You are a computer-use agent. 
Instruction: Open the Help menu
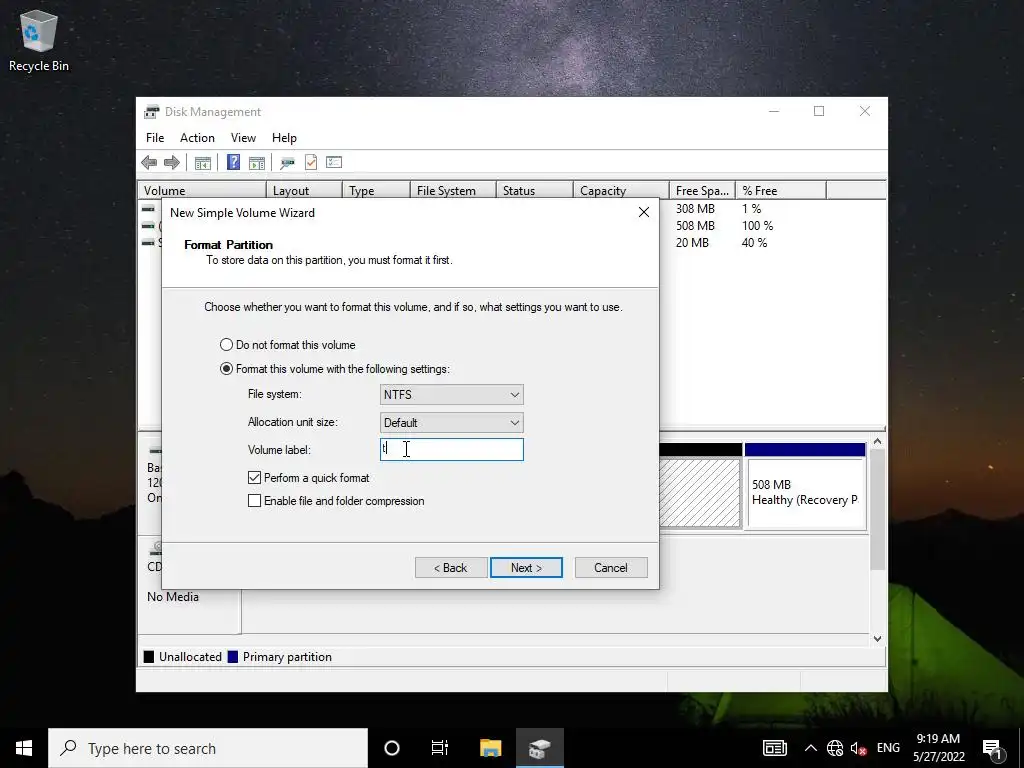[284, 138]
